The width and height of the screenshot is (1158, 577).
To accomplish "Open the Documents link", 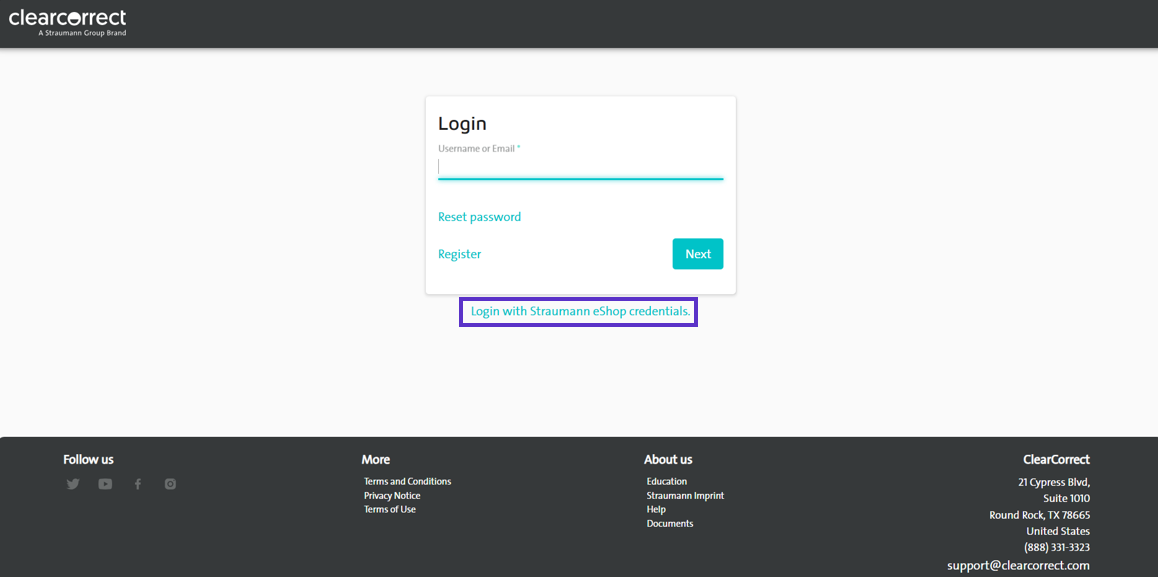I will 670,523.
